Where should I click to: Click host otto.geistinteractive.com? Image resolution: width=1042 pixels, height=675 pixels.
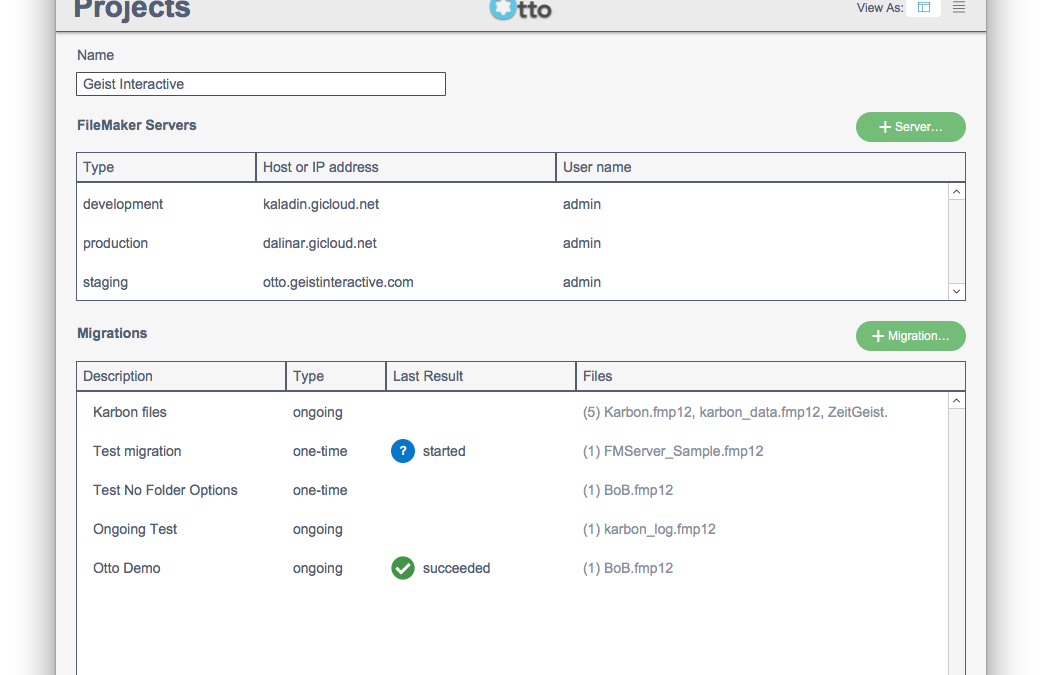click(x=338, y=282)
